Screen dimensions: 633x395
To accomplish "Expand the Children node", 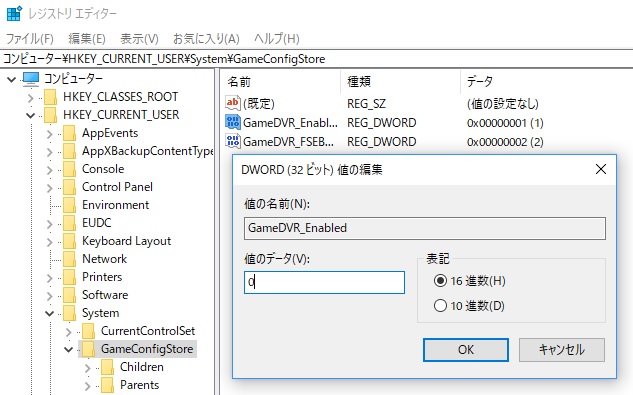I will tap(88, 368).
